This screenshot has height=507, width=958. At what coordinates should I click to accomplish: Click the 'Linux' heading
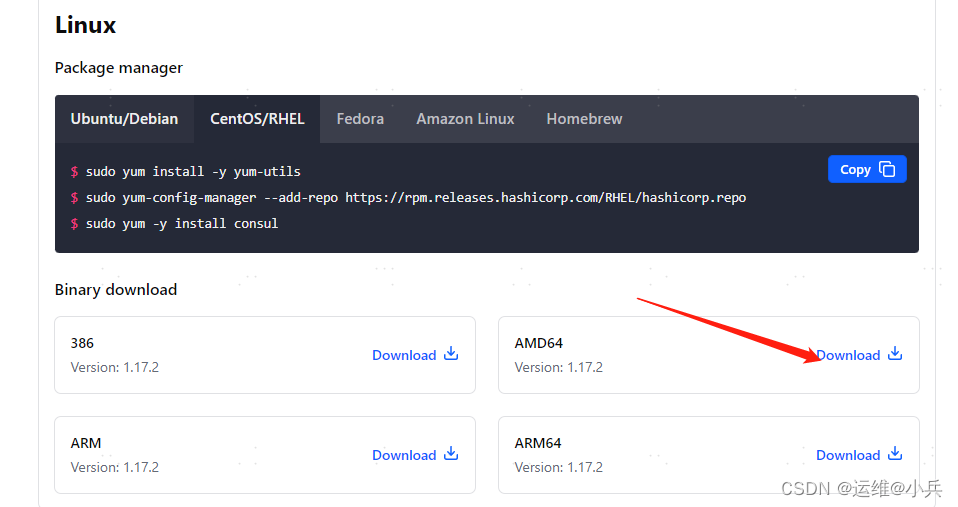[x=86, y=25]
